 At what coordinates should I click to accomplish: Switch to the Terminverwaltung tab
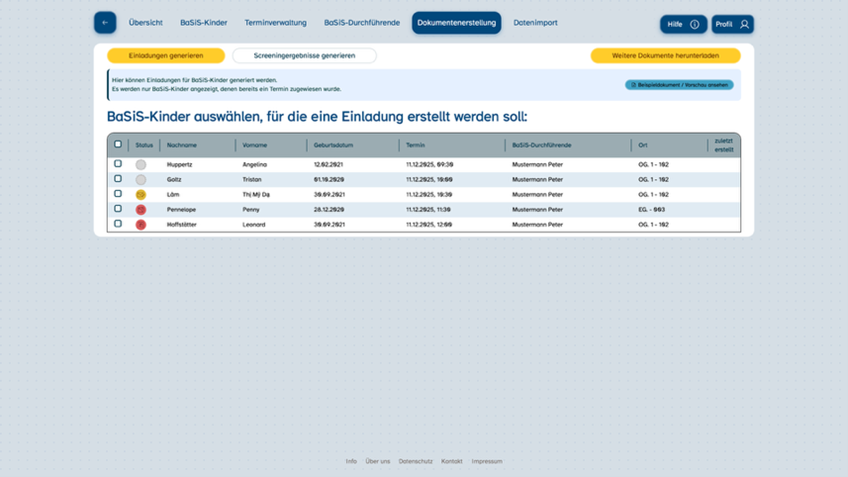point(275,23)
